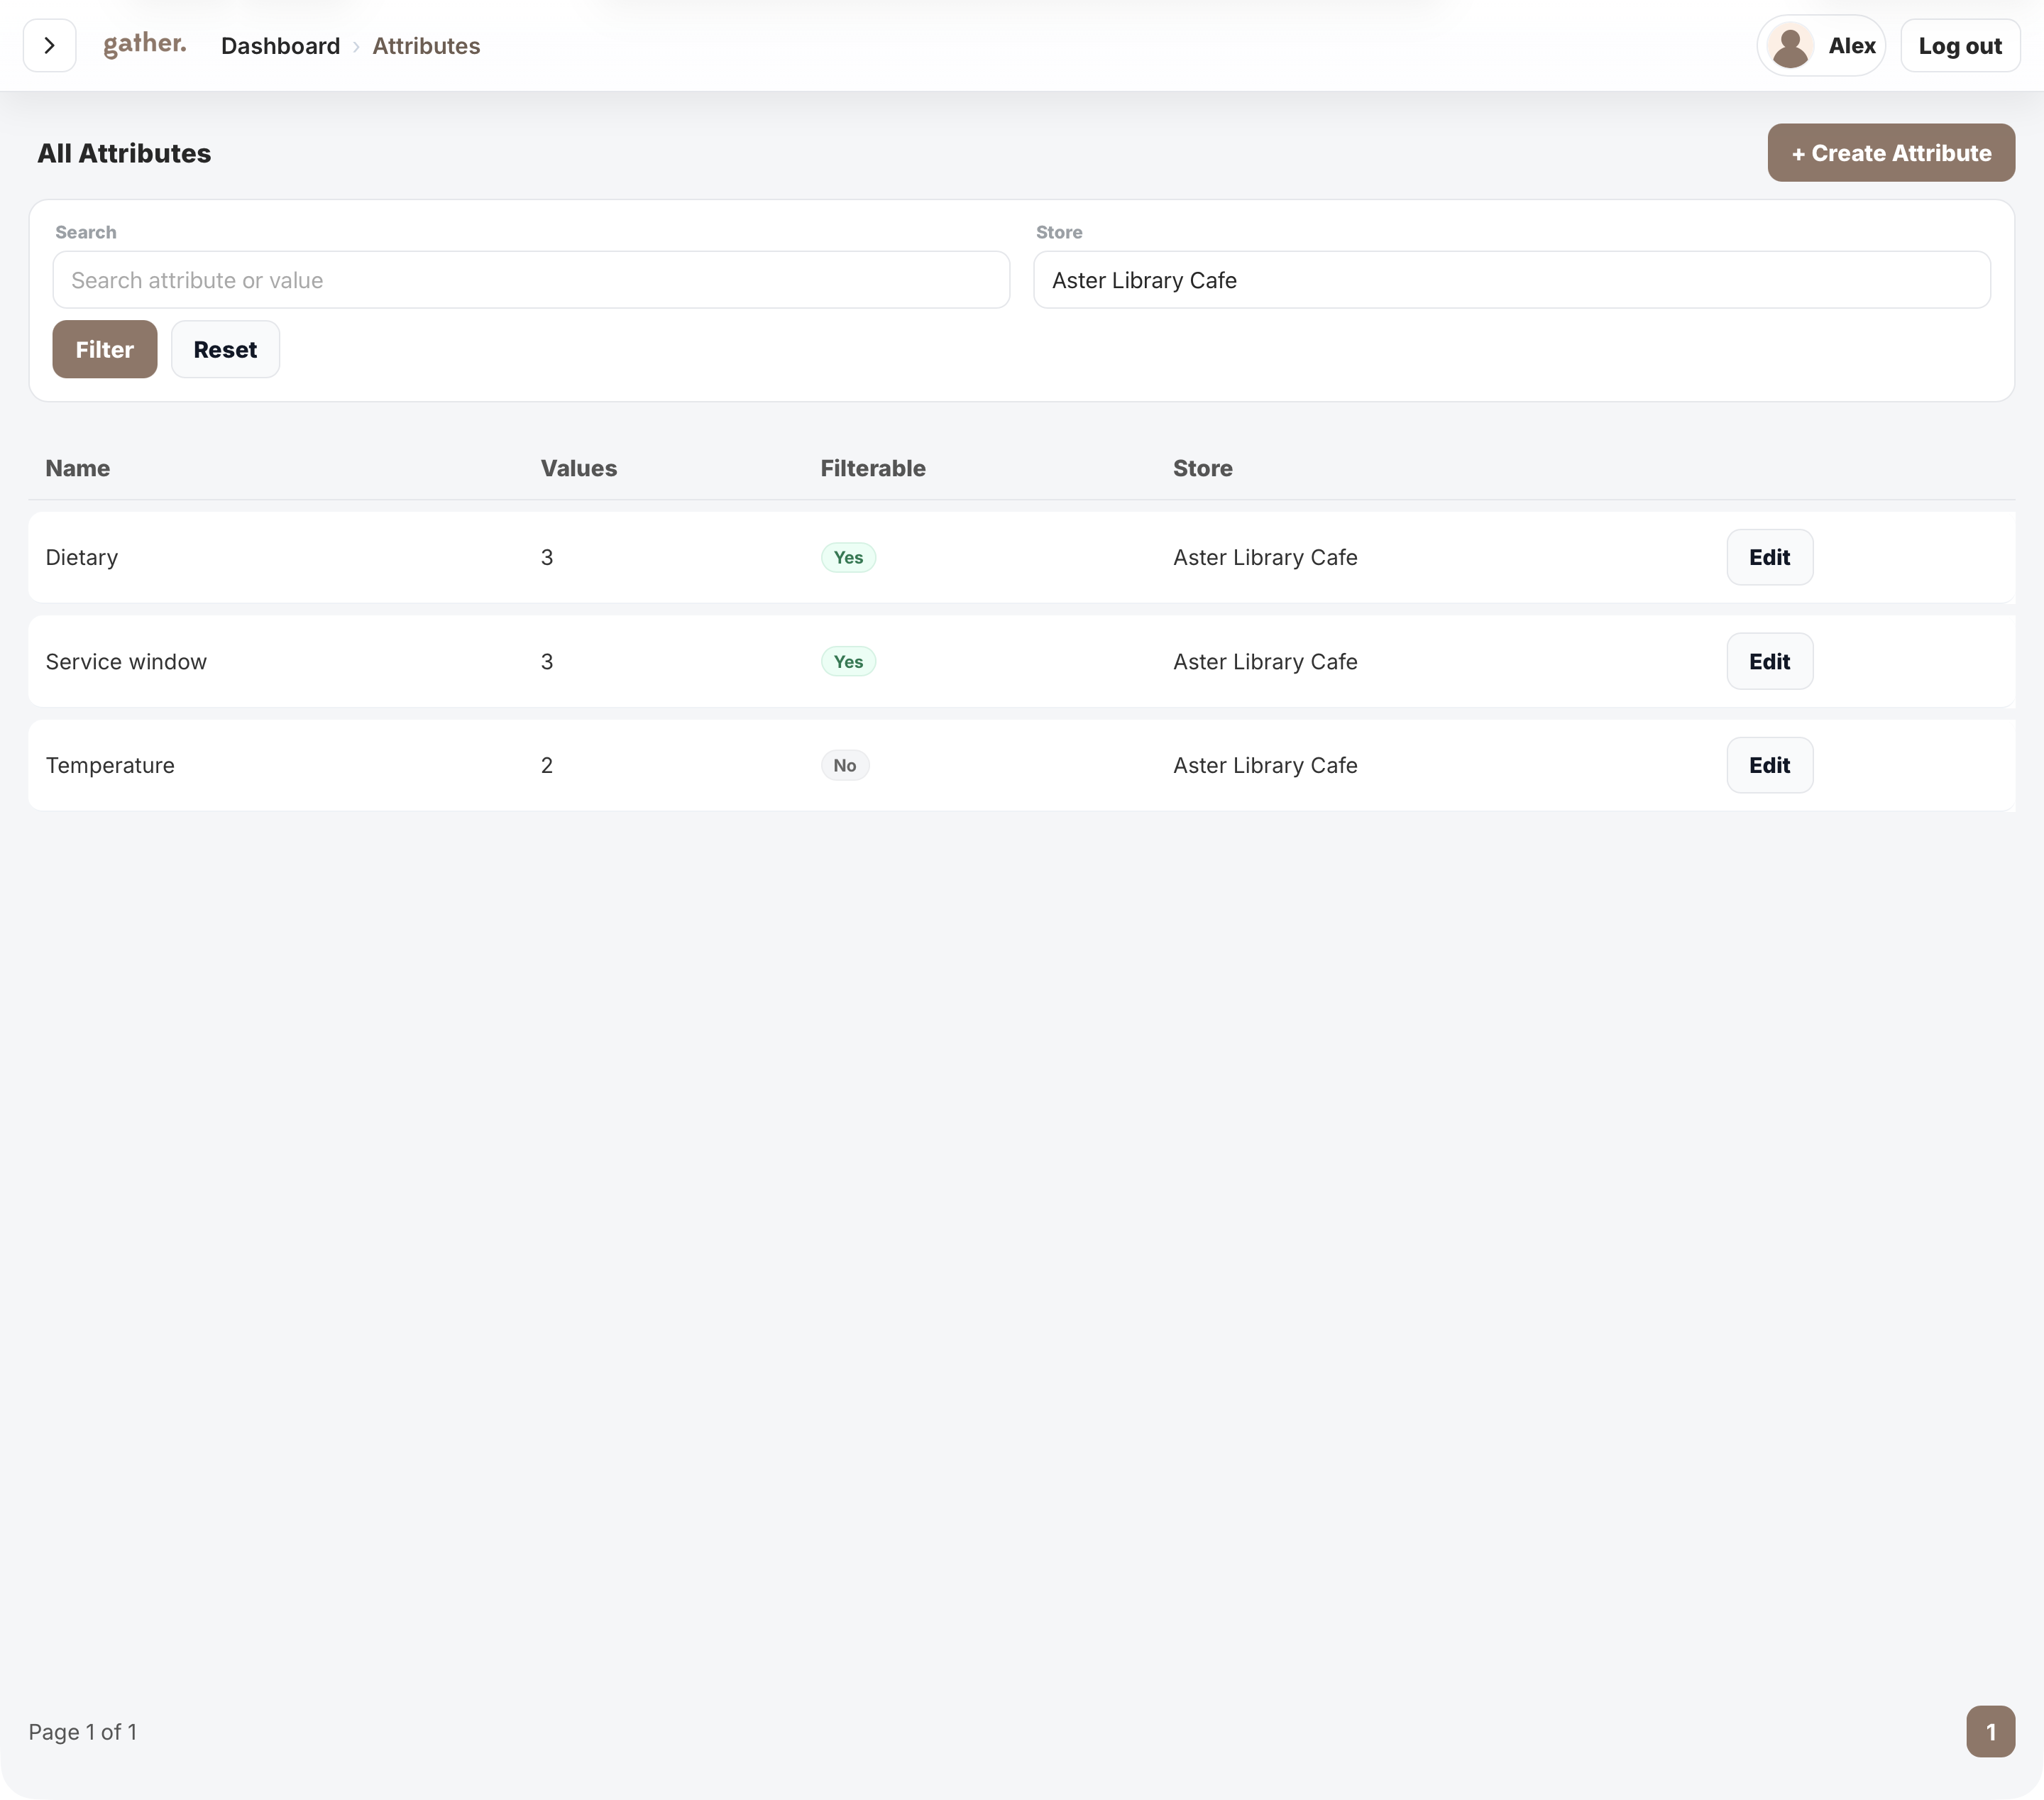Click the gather. logo
This screenshot has width=2044, height=1800.
145,44
